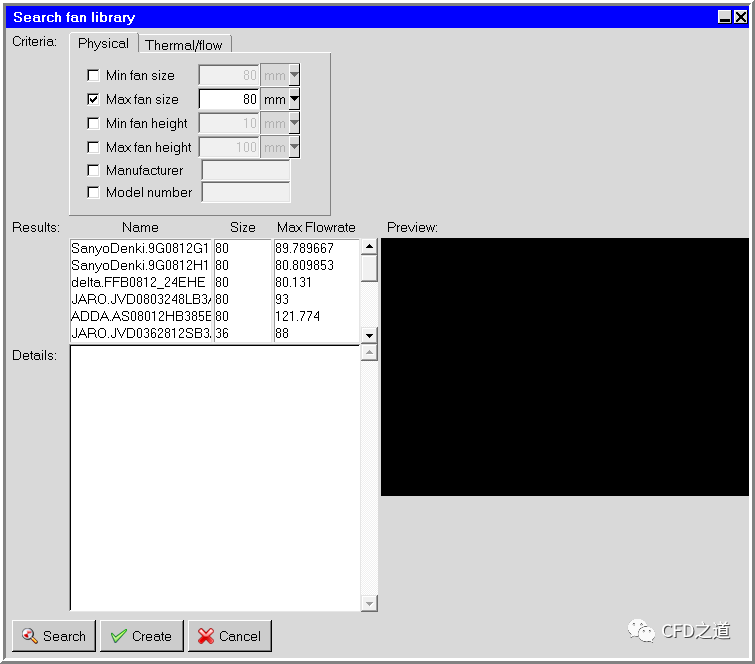The height and width of the screenshot is (664, 755).
Task: Switch to the Thermal/flow tab
Action: pyautogui.click(x=185, y=45)
